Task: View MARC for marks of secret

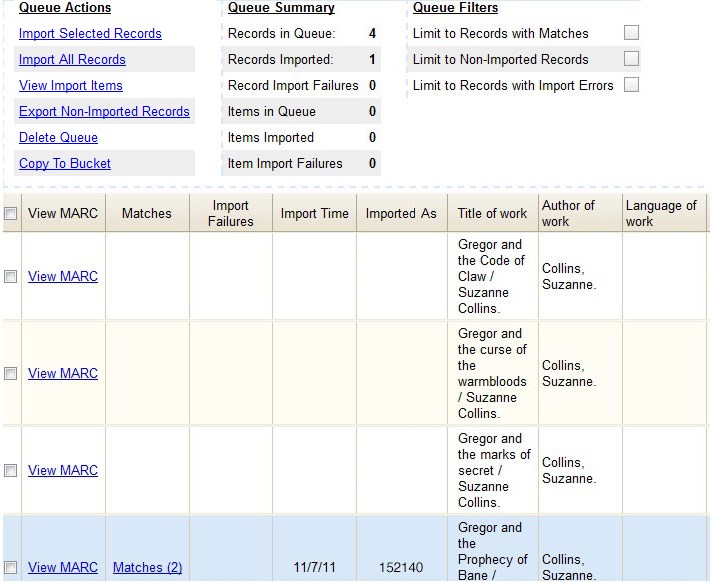Action: pos(63,470)
